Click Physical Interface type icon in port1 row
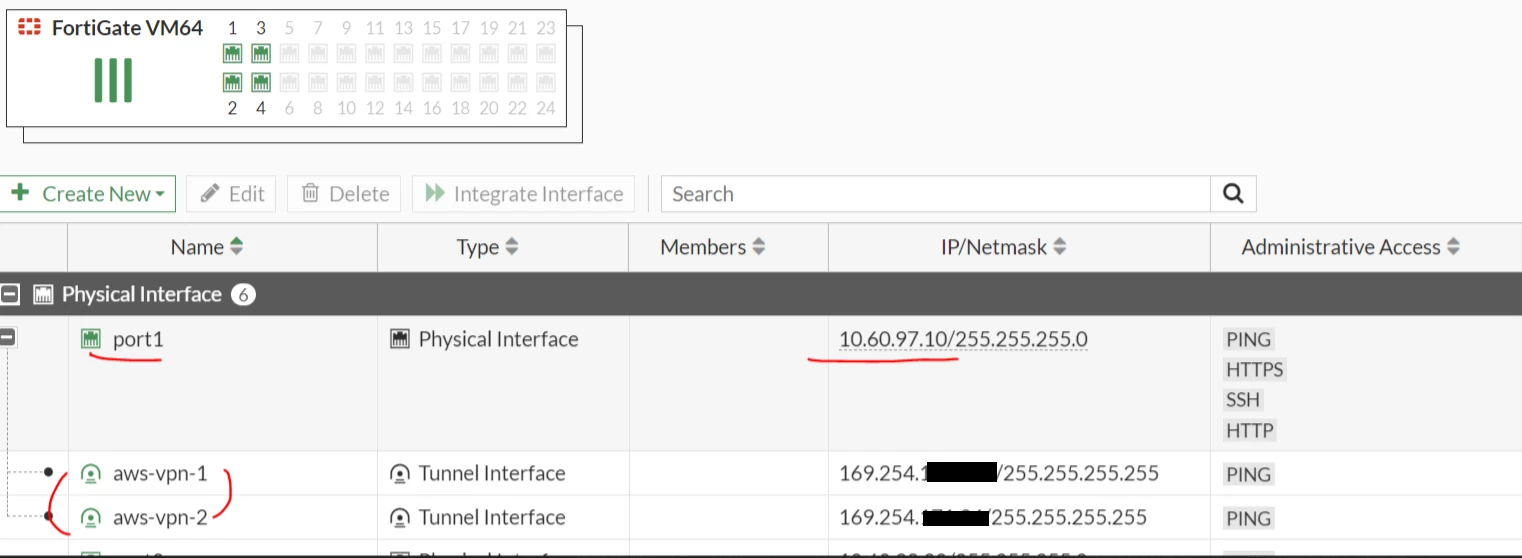Screen dimensions: 1522x558 (x=399, y=340)
